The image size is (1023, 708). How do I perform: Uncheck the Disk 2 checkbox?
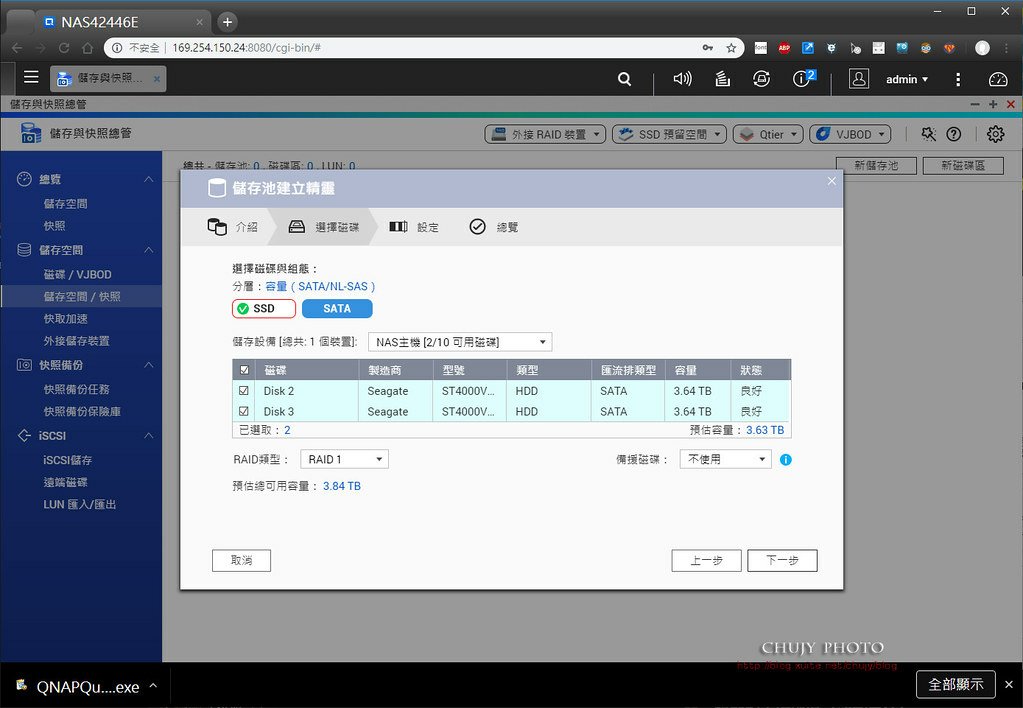pyautogui.click(x=244, y=391)
